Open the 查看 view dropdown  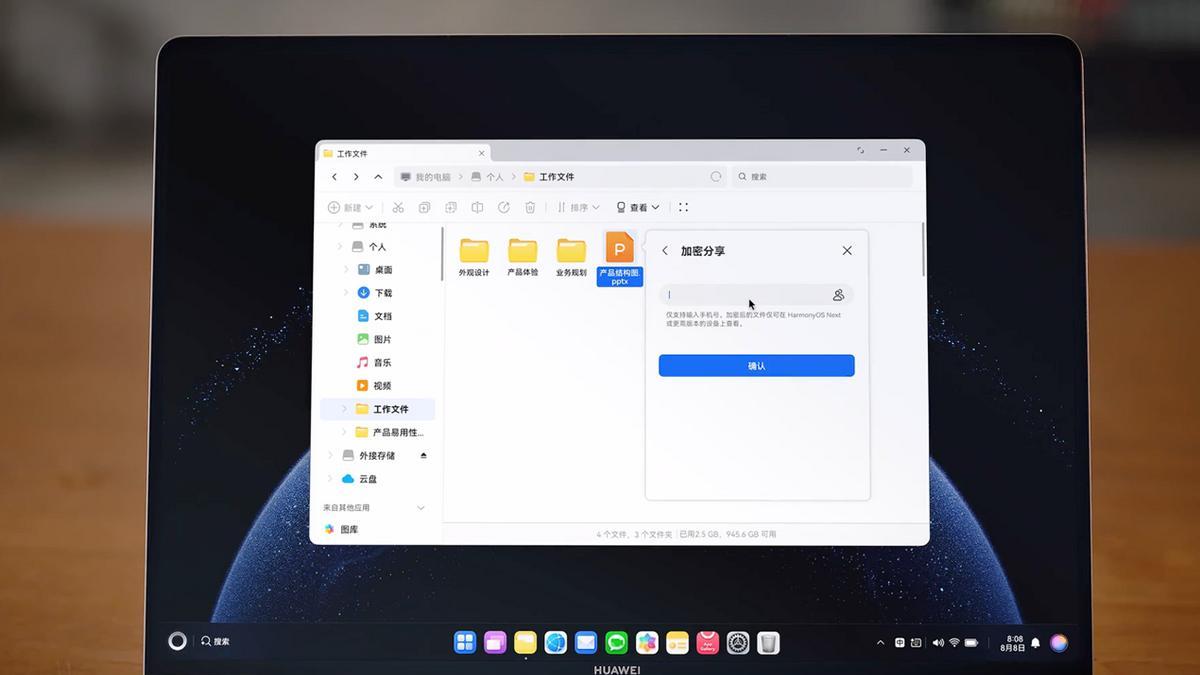638,207
